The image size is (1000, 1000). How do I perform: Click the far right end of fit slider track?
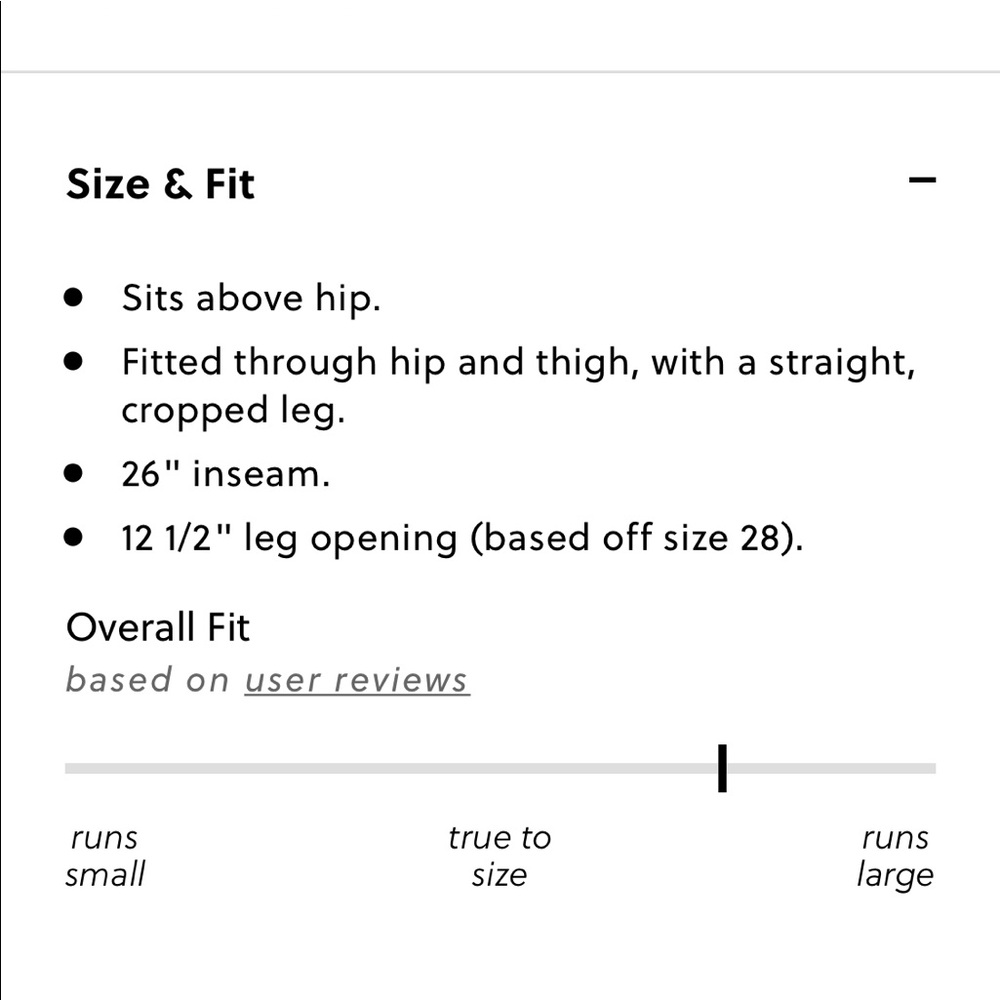click(x=931, y=769)
